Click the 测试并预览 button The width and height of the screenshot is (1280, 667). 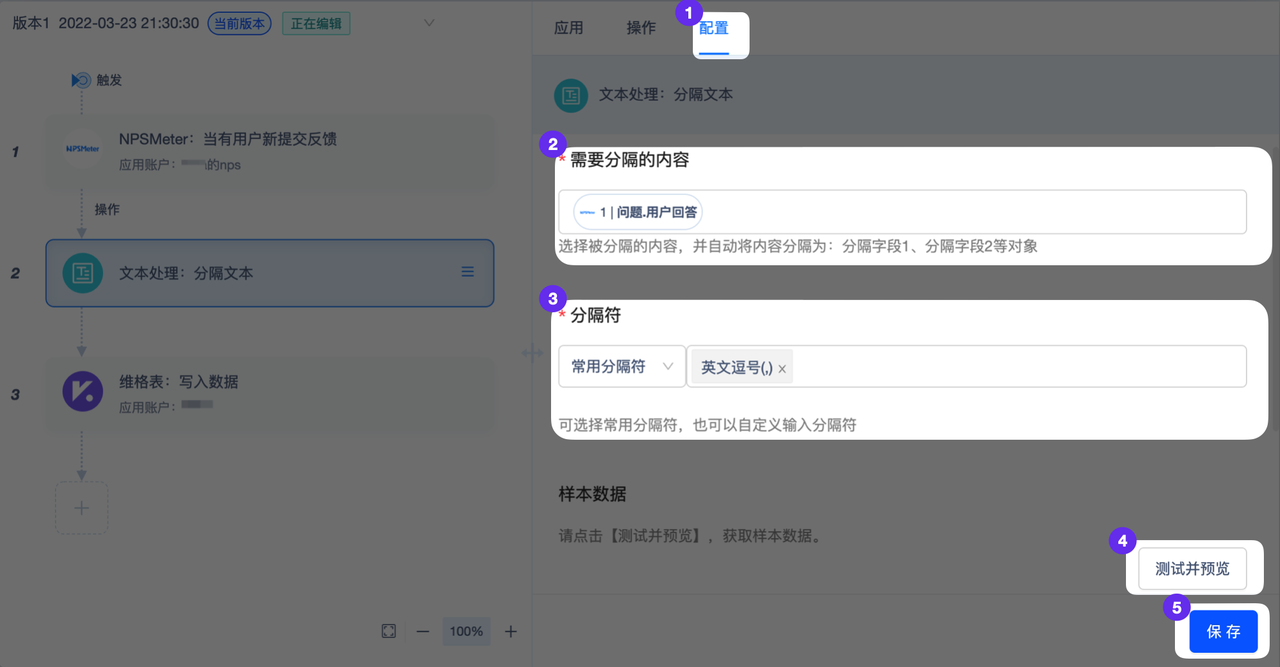click(1192, 569)
